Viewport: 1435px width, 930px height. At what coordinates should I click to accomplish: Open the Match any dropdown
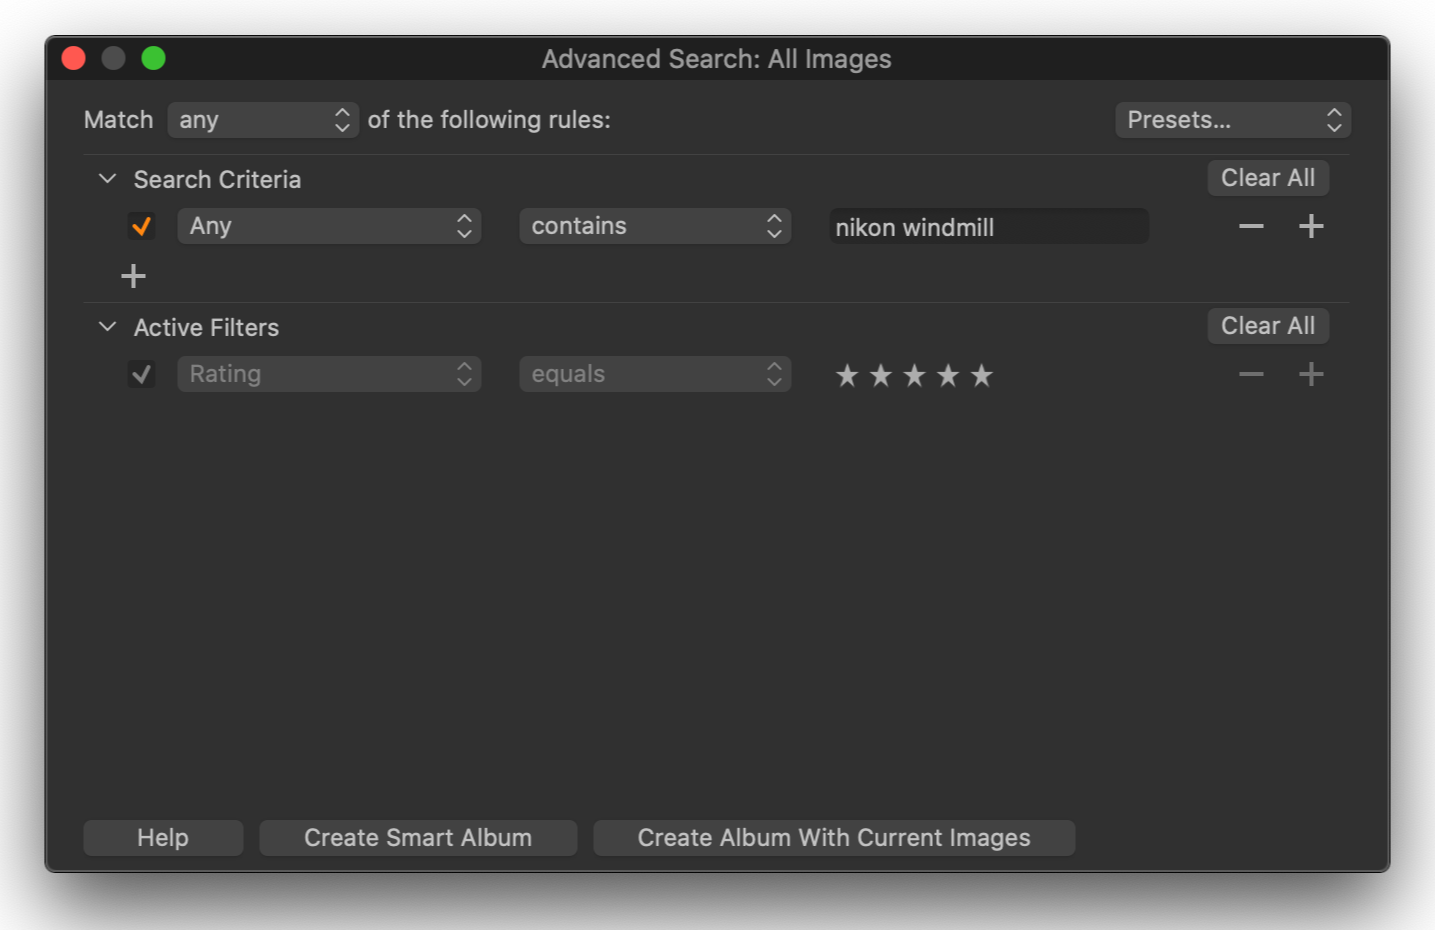coord(263,120)
